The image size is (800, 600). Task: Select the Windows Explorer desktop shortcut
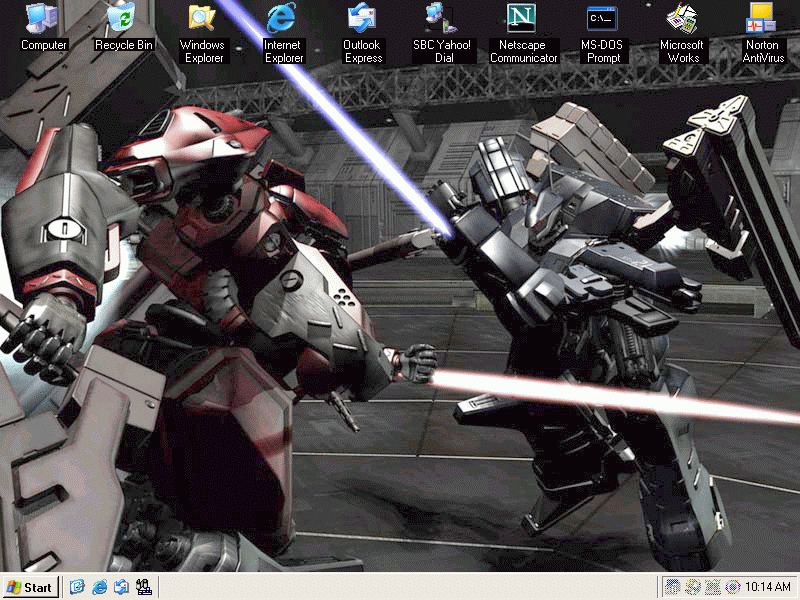point(202,18)
